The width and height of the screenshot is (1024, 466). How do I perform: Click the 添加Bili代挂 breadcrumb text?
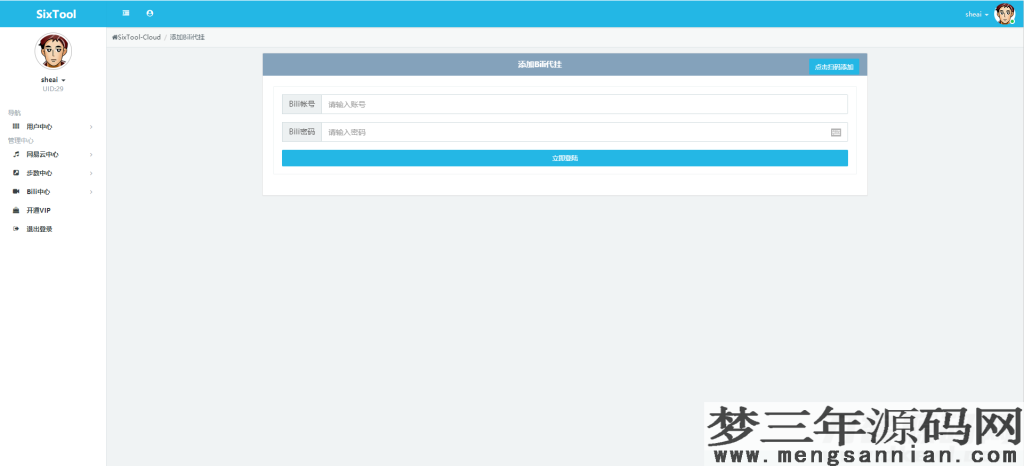tap(187, 37)
